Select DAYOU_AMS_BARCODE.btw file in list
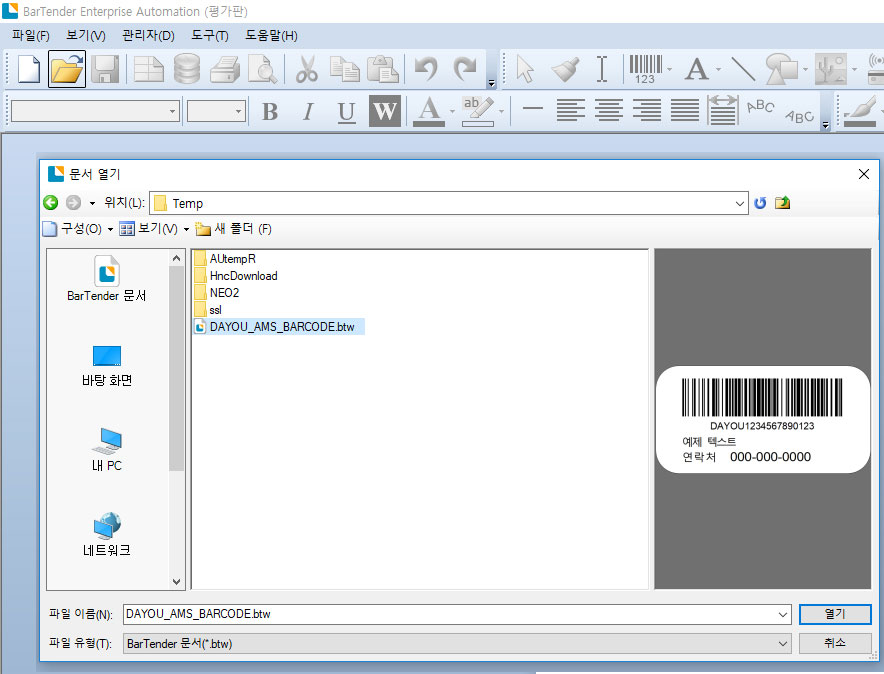This screenshot has width=884, height=674. (x=288, y=327)
